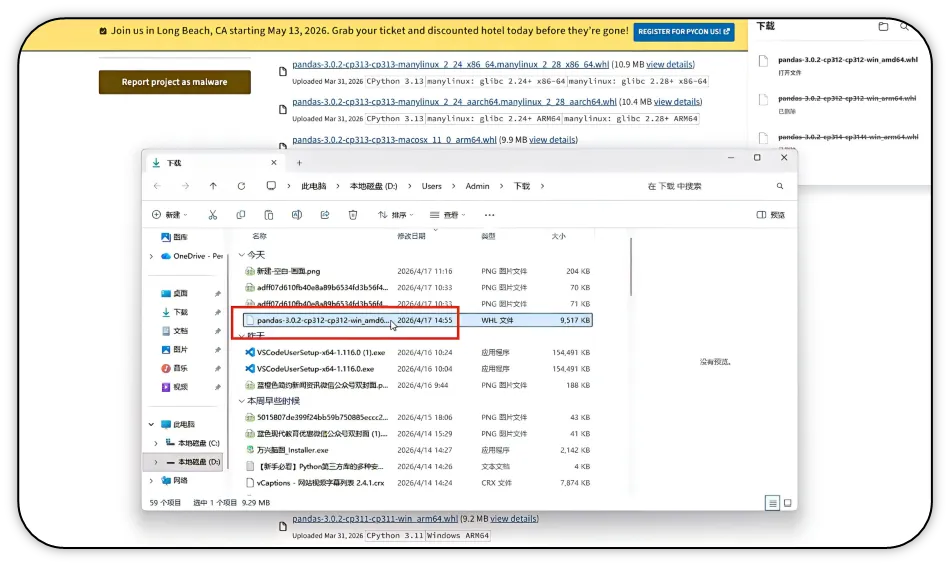
Task: Open pandas cp312 win_amd64.whl in browser downloads
Action: 848,59
